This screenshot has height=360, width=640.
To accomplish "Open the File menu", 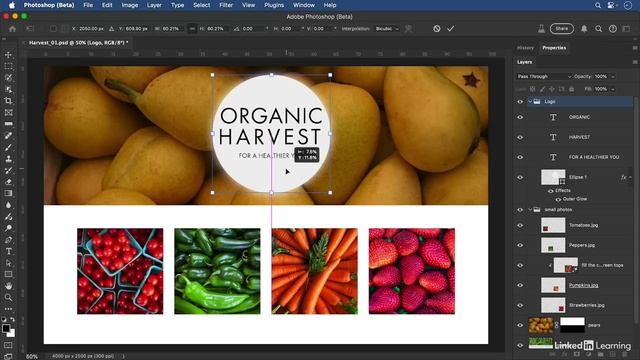I will tap(88, 5).
